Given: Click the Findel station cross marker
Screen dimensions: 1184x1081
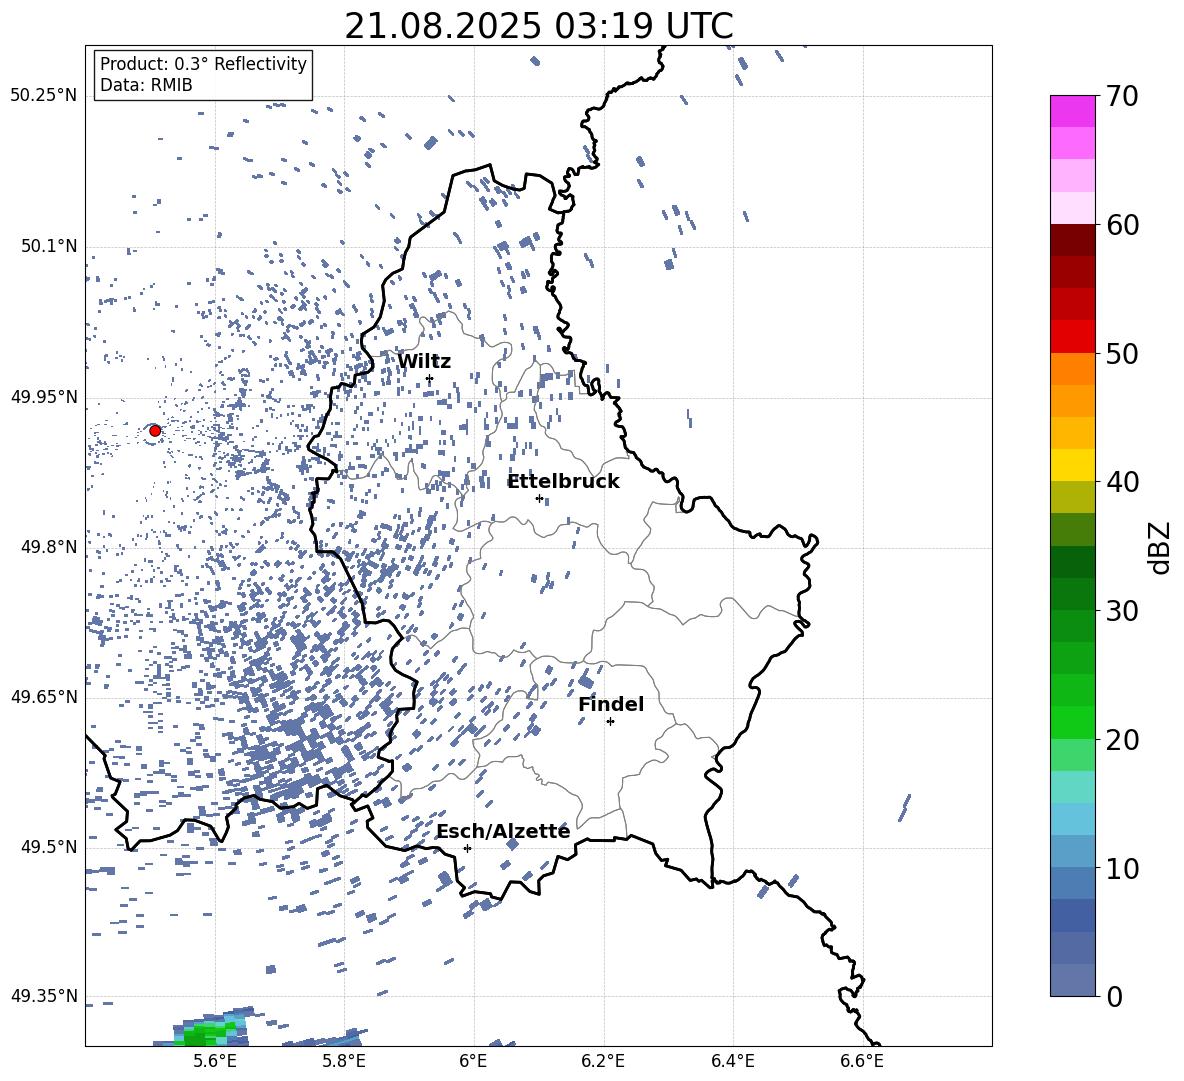Looking at the screenshot, I should pos(610,721).
